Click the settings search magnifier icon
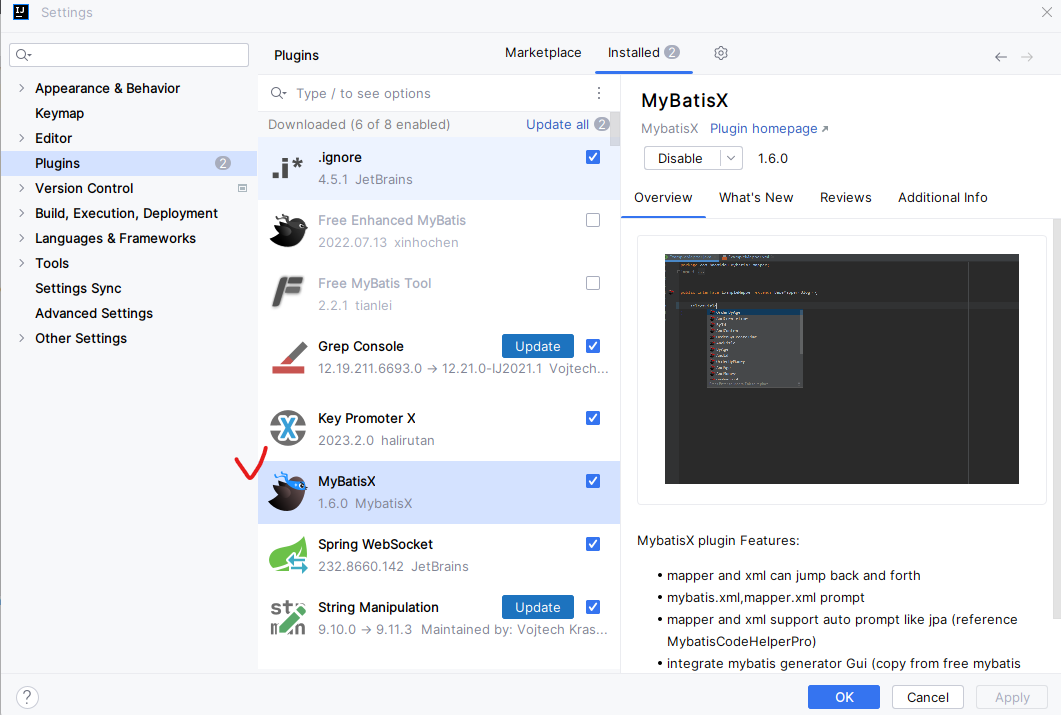This screenshot has height=715, width=1061. pyautogui.click(x=24, y=55)
